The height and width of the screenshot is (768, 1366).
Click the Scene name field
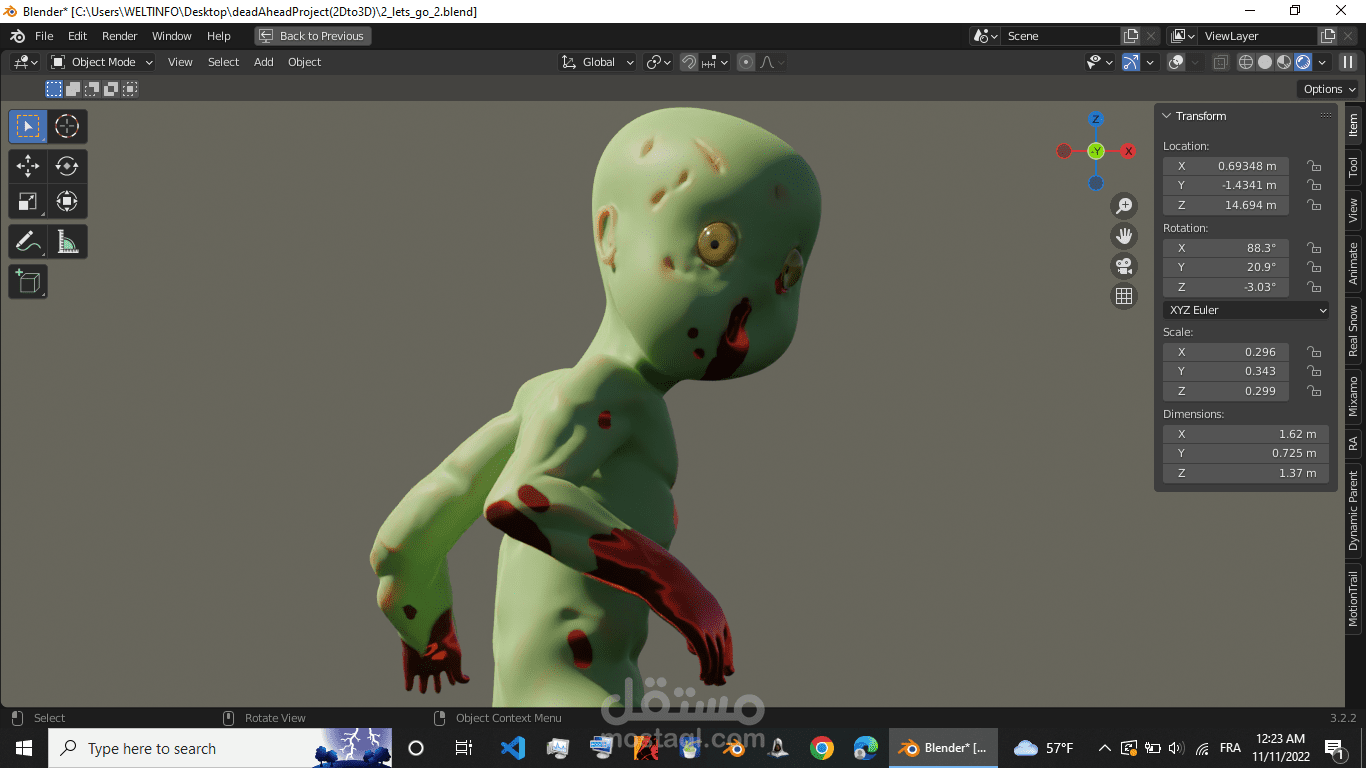click(1060, 36)
